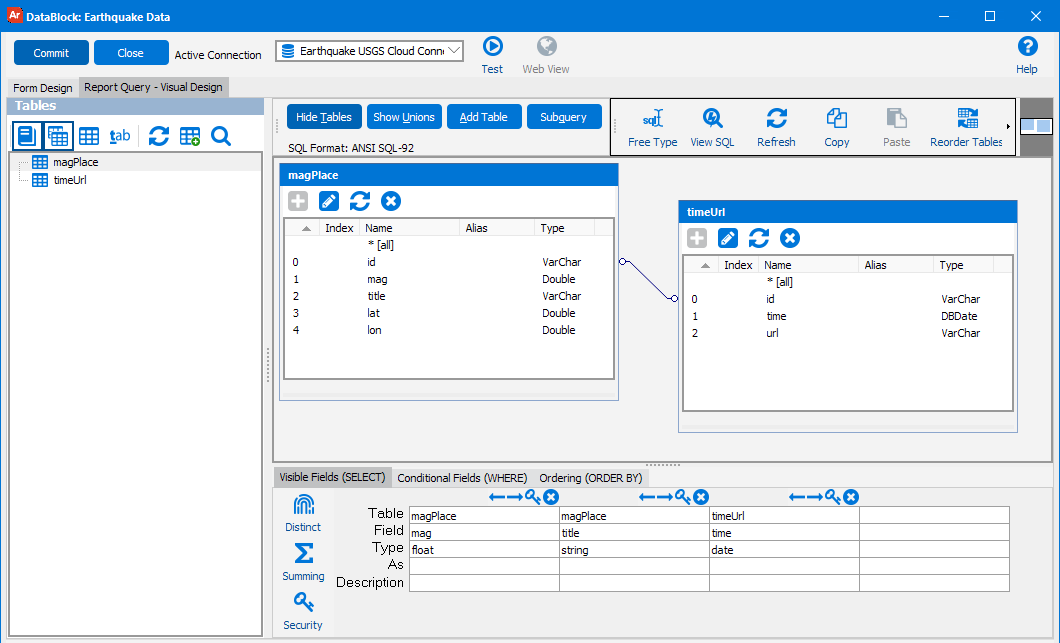This screenshot has width=1060, height=643.
Task: Select the * [all] row in timeUrl
Action: pyautogui.click(x=847, y=282)
